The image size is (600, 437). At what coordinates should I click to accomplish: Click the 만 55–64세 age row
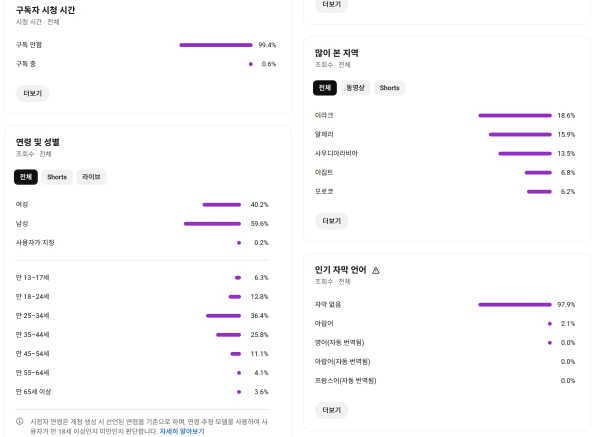pyautogui.click(x=142, y=373)
